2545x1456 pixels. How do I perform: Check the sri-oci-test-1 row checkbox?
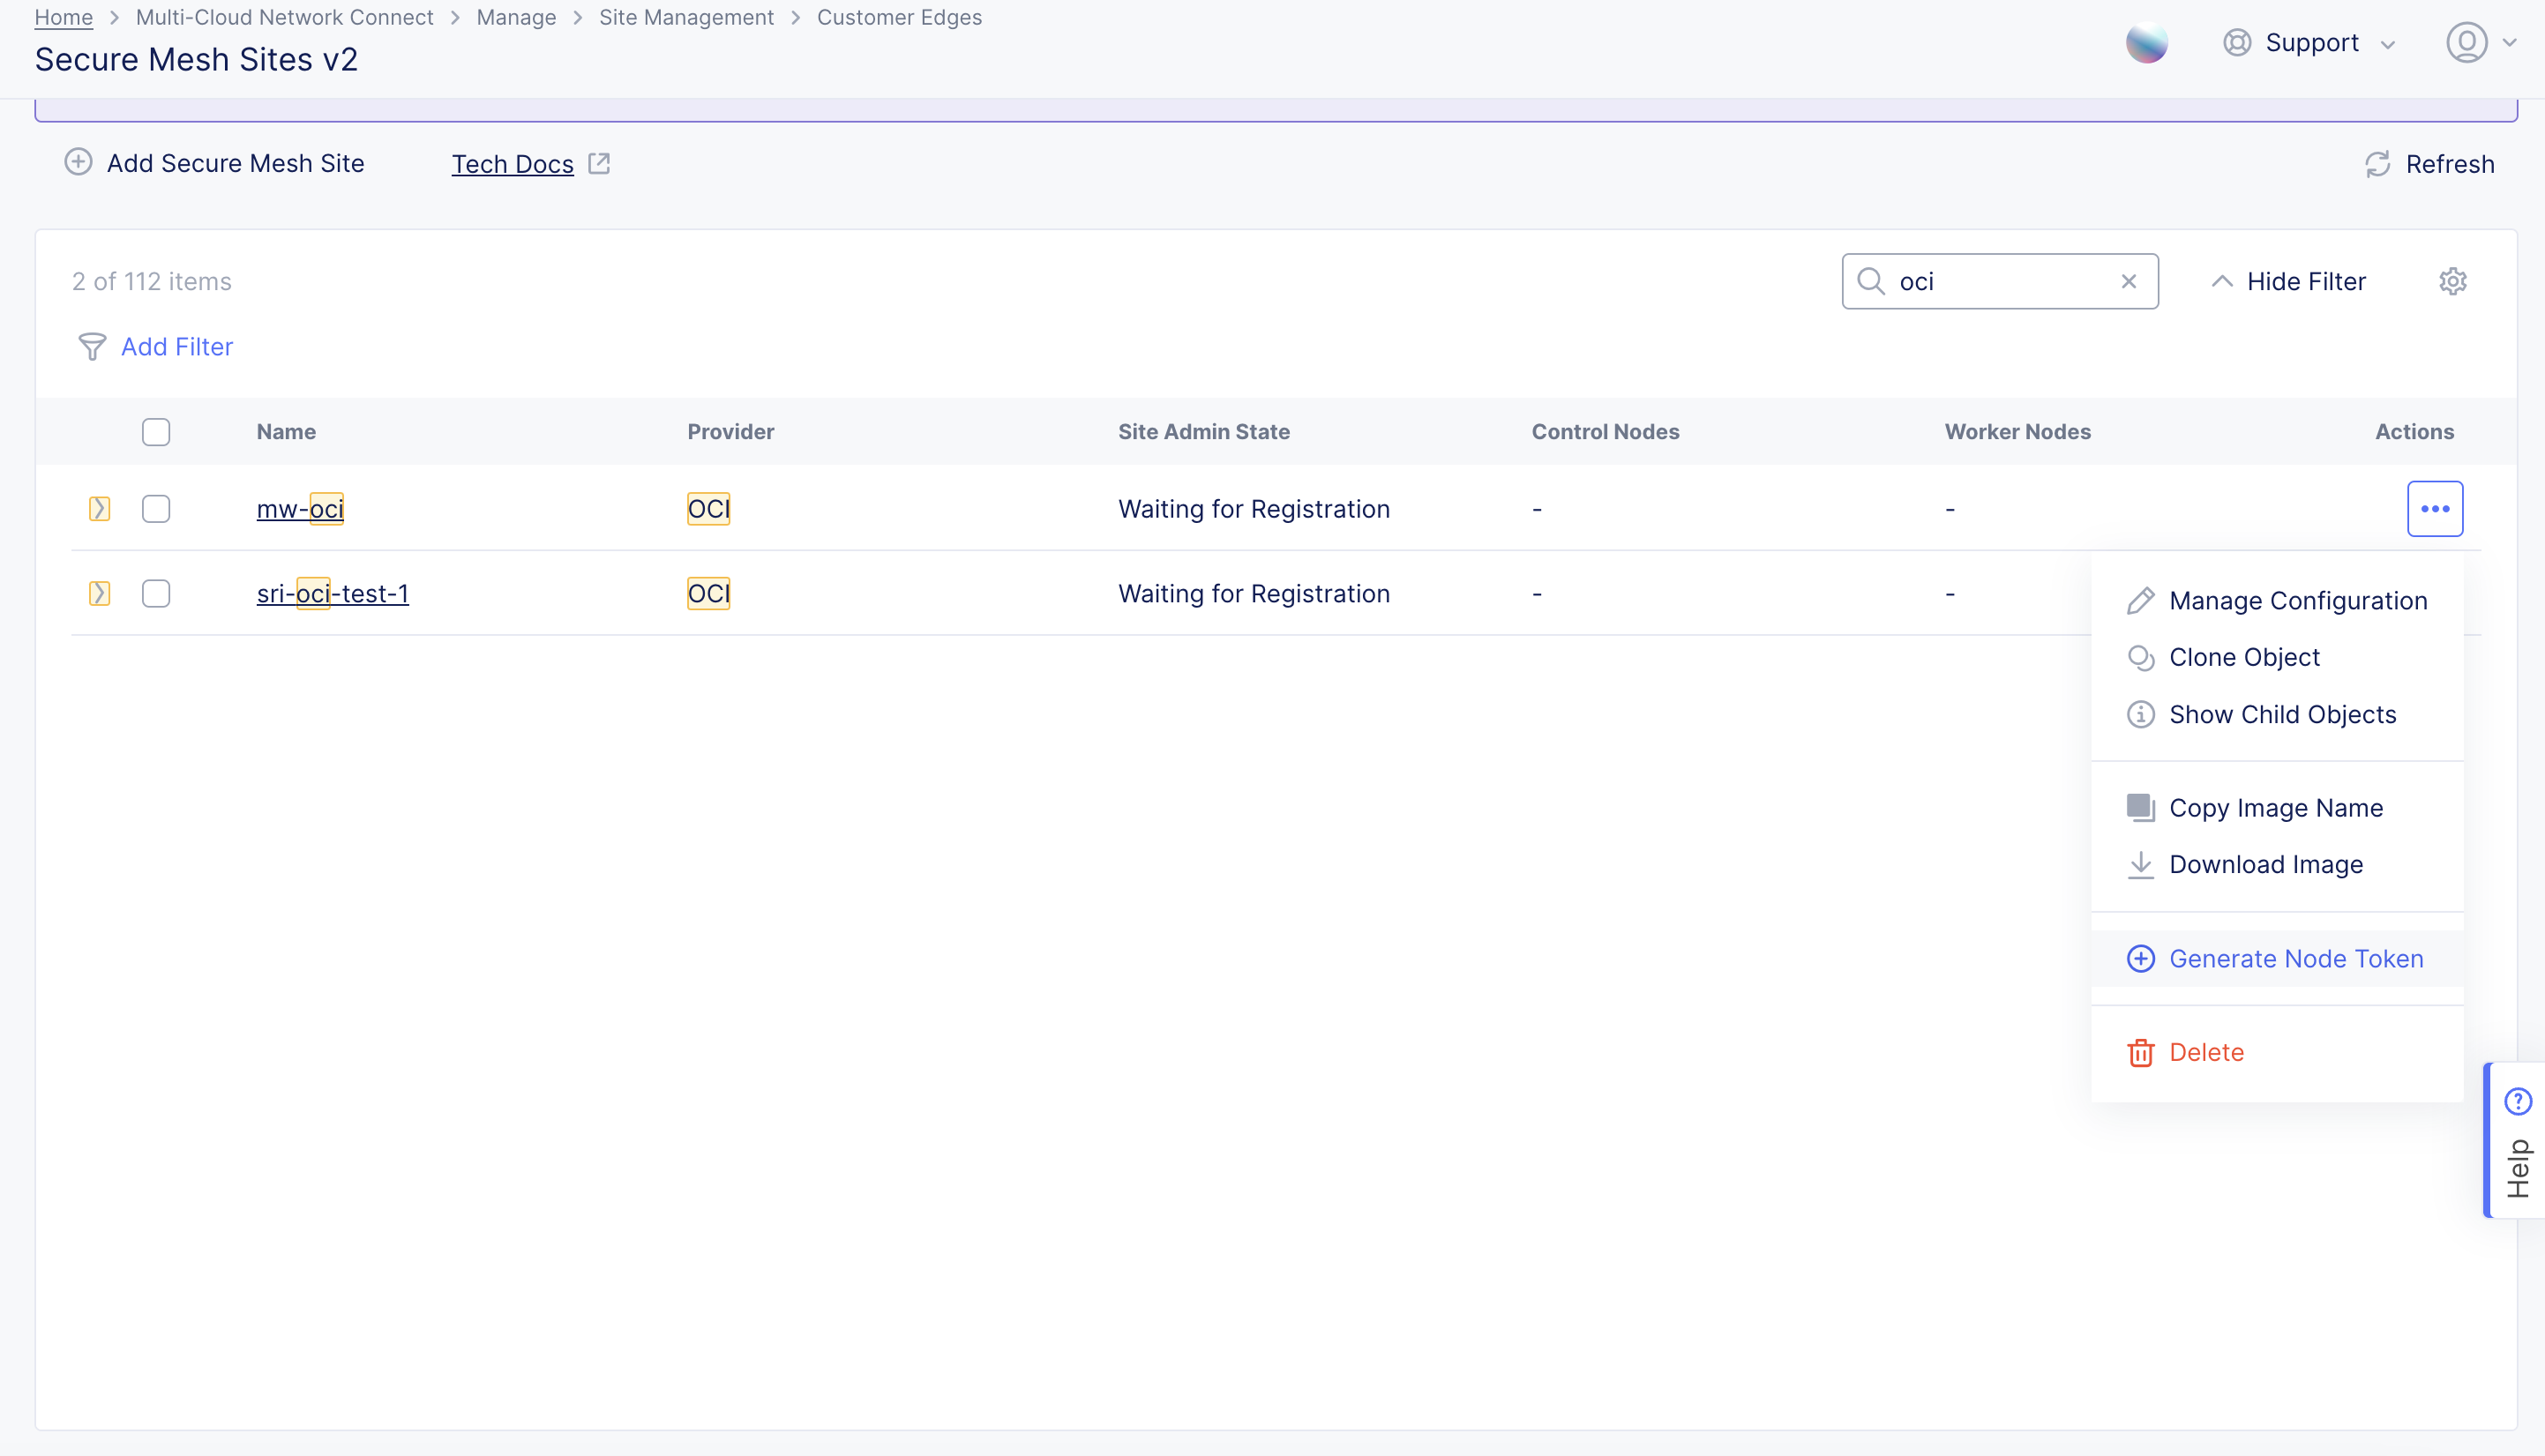(156, 594)
